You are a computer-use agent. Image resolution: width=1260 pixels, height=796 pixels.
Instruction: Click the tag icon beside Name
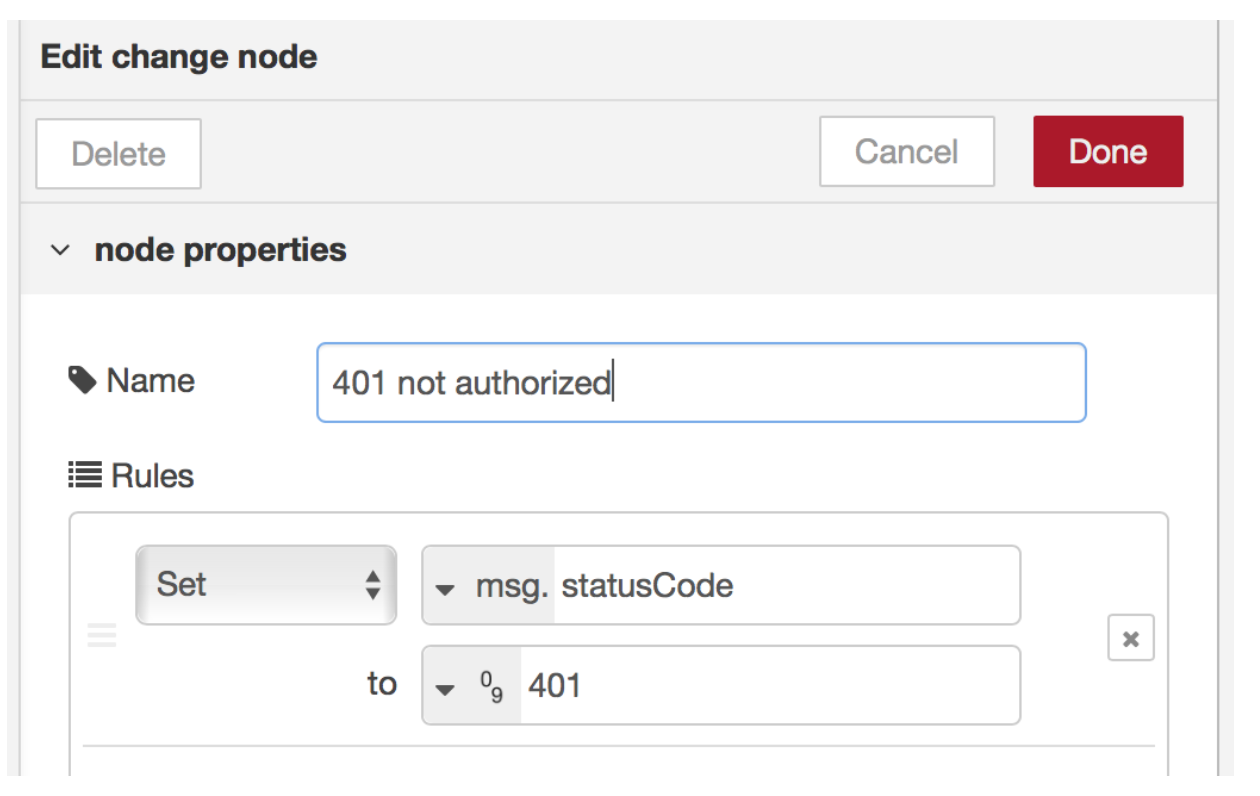pyautogui.click(x=83, y=381)
